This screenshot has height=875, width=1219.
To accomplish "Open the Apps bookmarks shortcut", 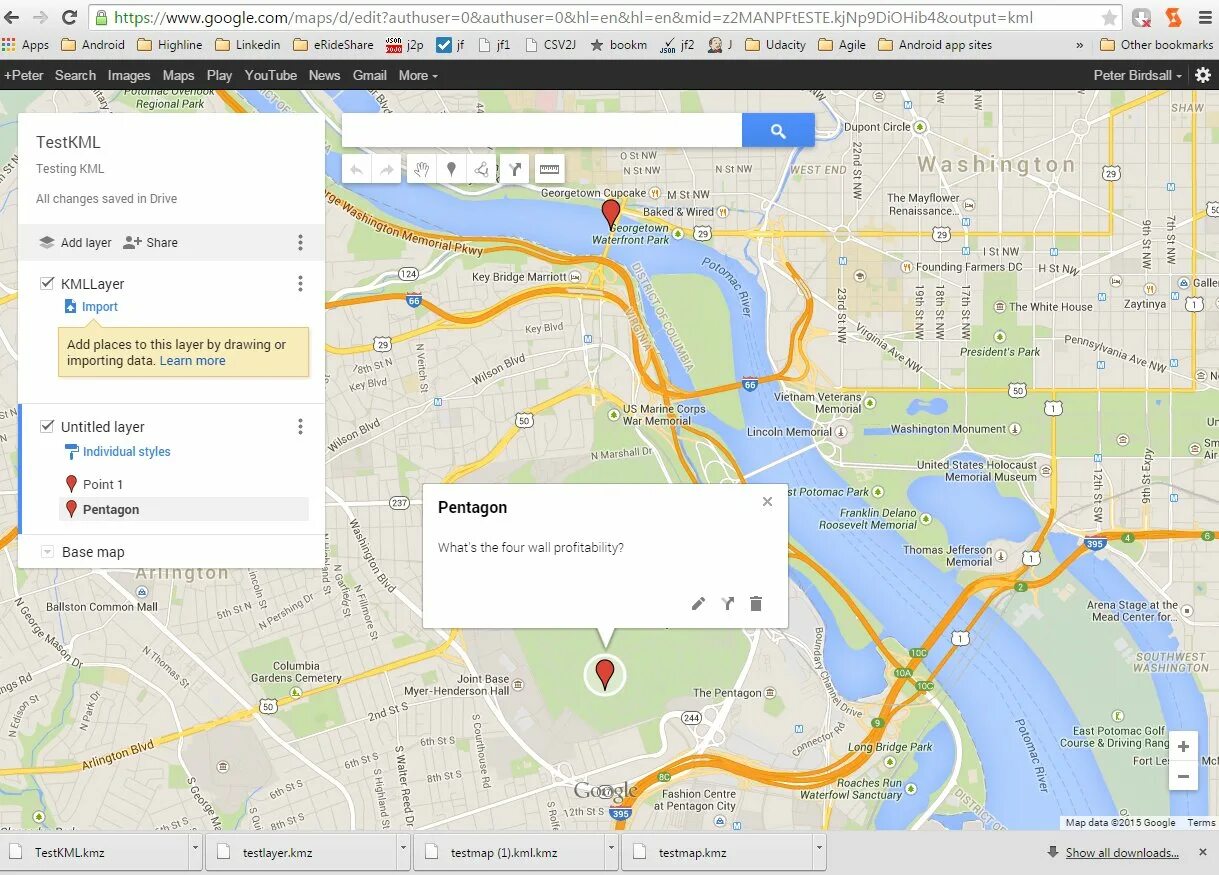I will pos(26,44).
